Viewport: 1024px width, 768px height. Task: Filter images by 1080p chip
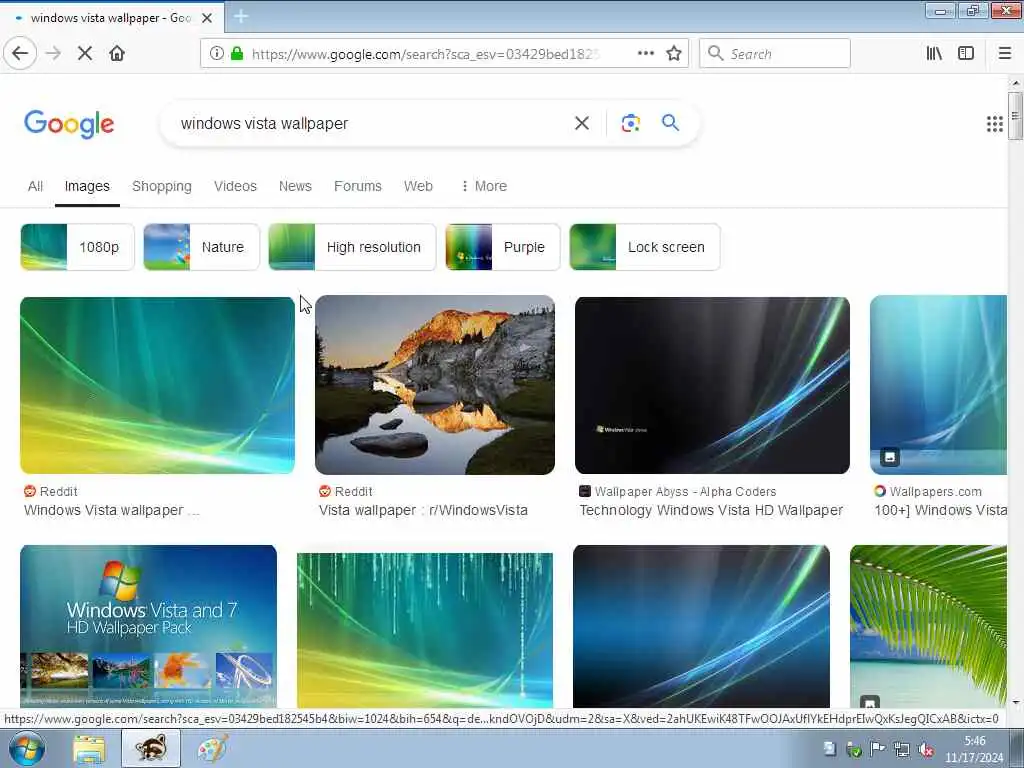[77, 247]
